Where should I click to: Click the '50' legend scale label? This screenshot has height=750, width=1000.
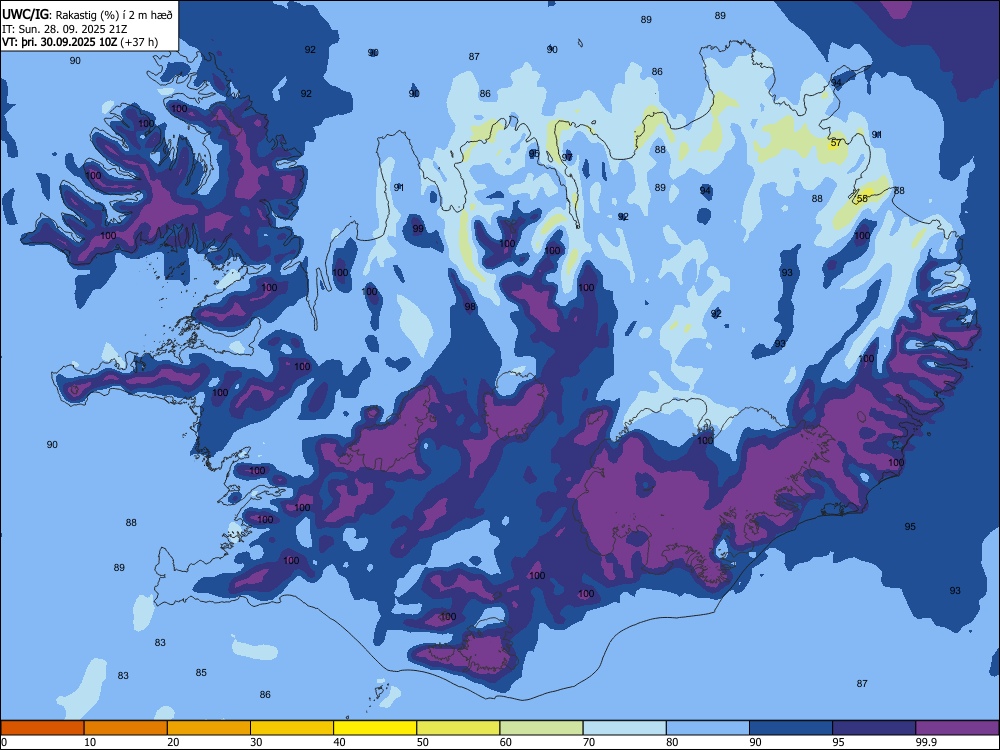tap(423, 742)
